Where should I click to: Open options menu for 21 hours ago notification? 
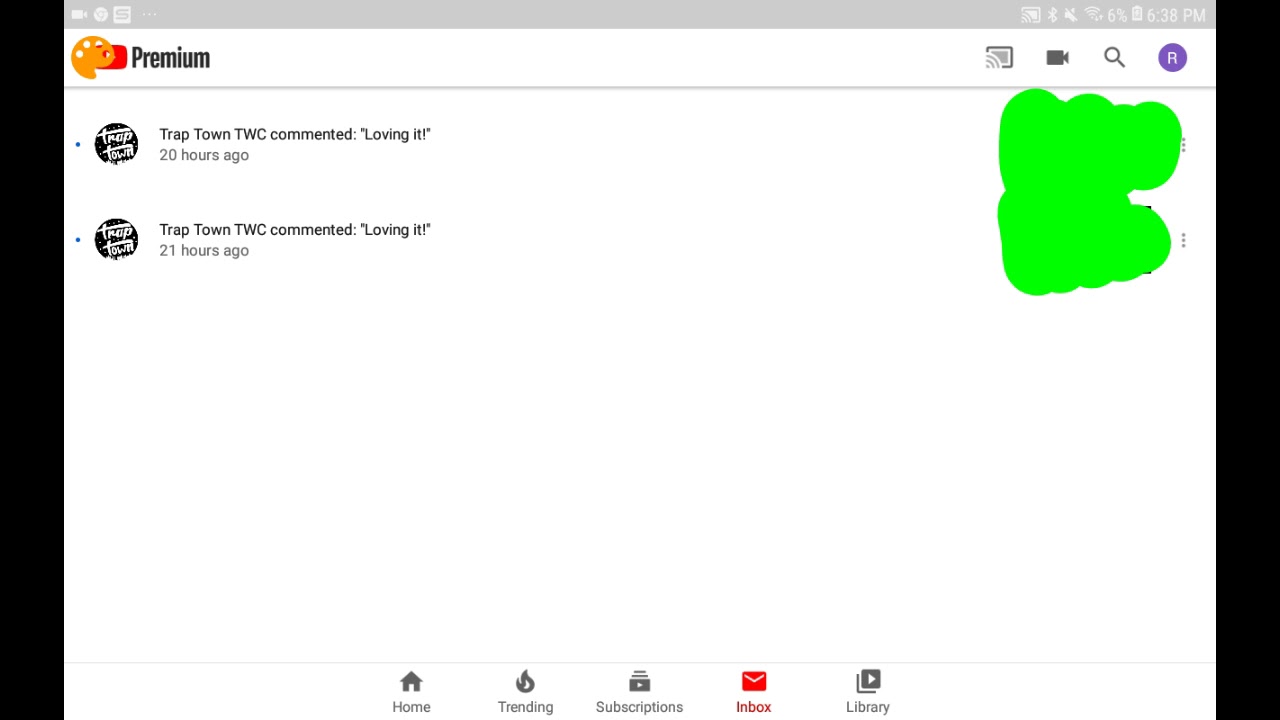1183,240
